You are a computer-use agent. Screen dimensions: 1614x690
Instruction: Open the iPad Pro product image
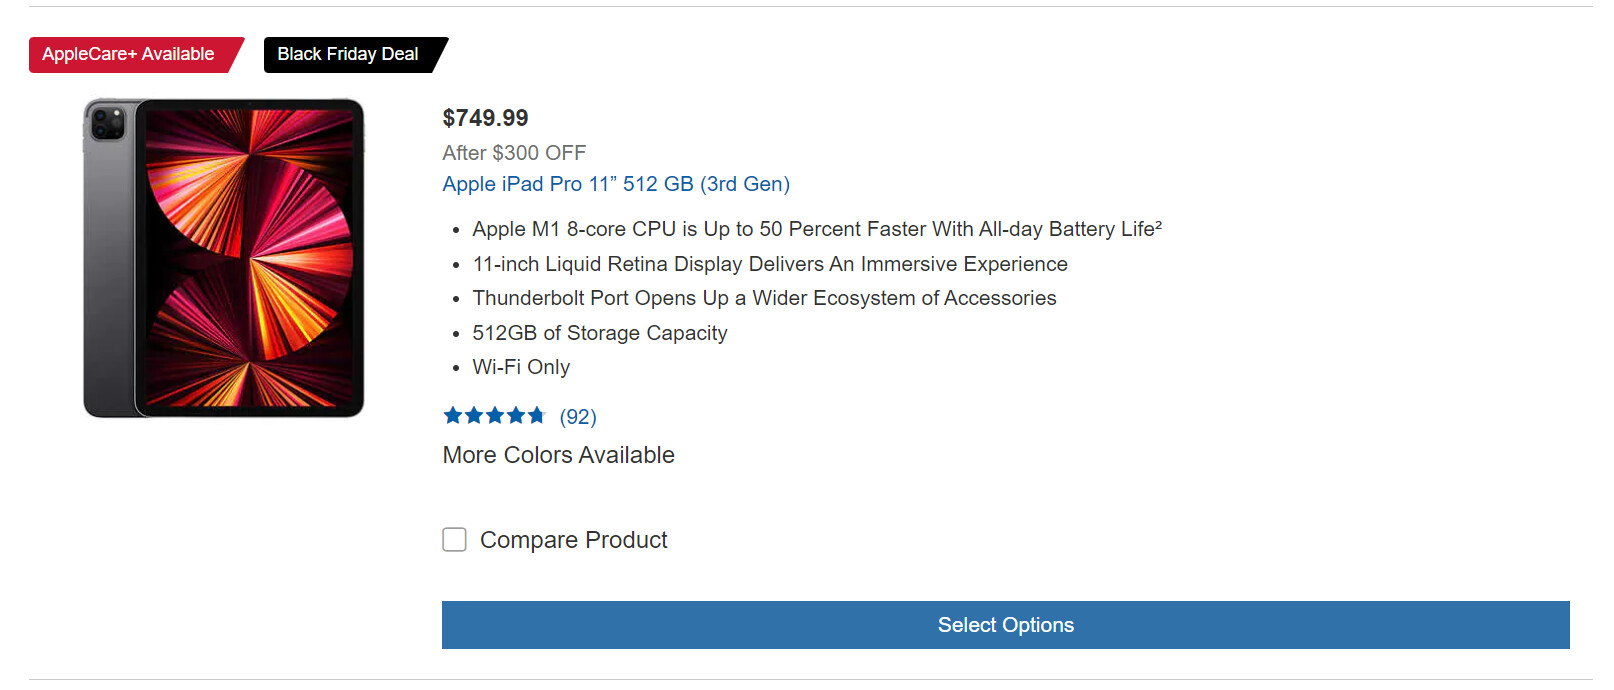tap(224, 258)
